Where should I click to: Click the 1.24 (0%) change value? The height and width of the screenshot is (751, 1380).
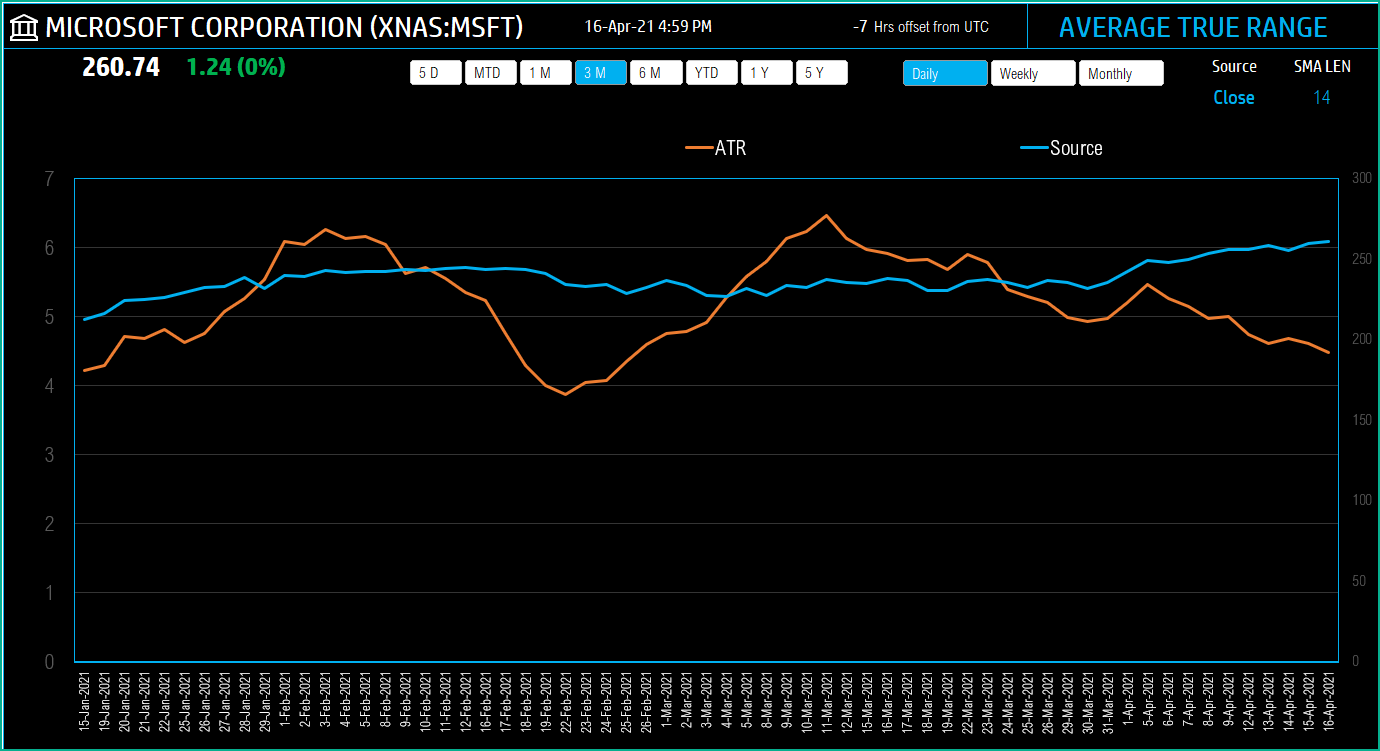point(236,68)
